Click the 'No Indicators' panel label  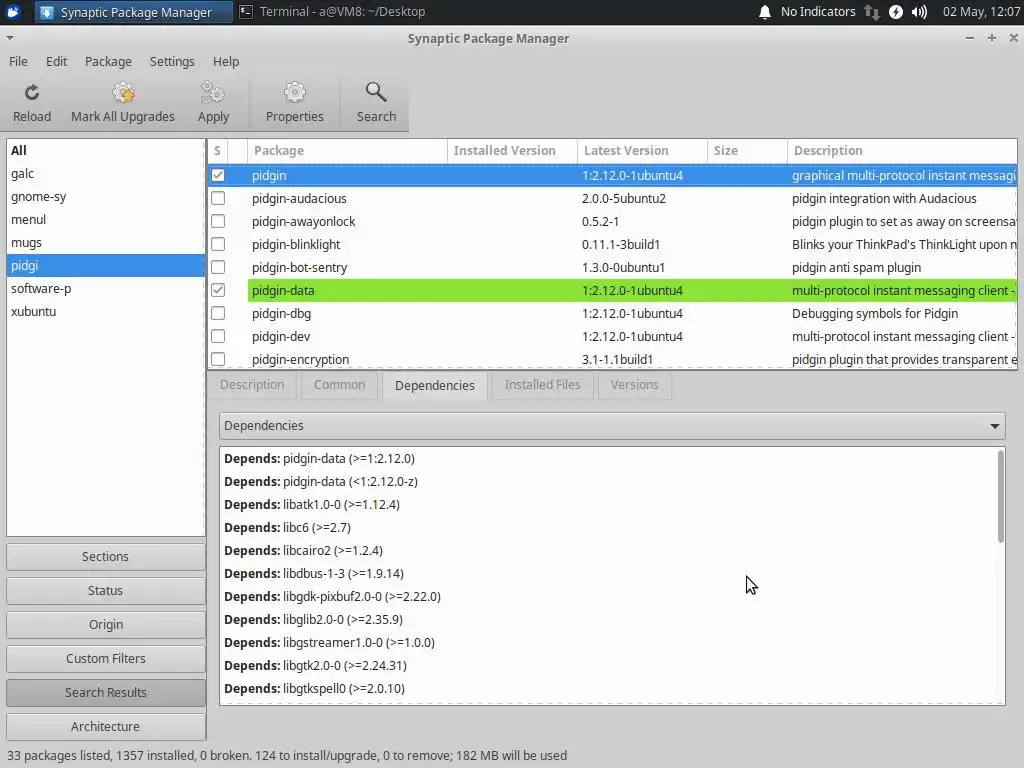tap(818, 12)
